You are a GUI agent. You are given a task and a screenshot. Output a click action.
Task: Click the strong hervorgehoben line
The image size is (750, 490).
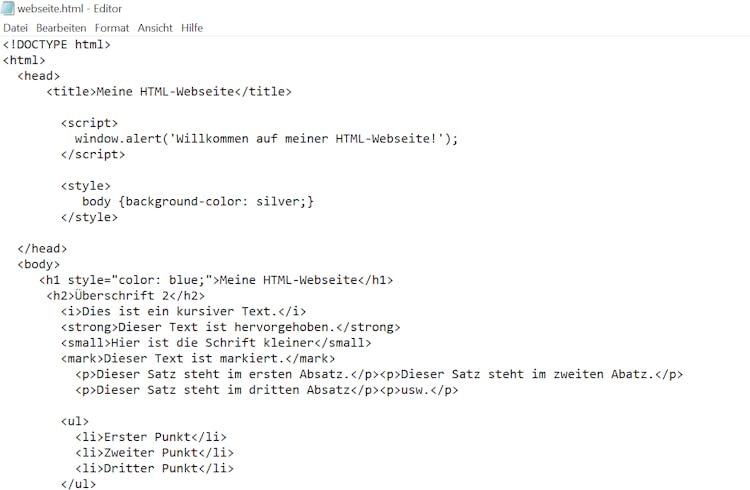[230, 327]
